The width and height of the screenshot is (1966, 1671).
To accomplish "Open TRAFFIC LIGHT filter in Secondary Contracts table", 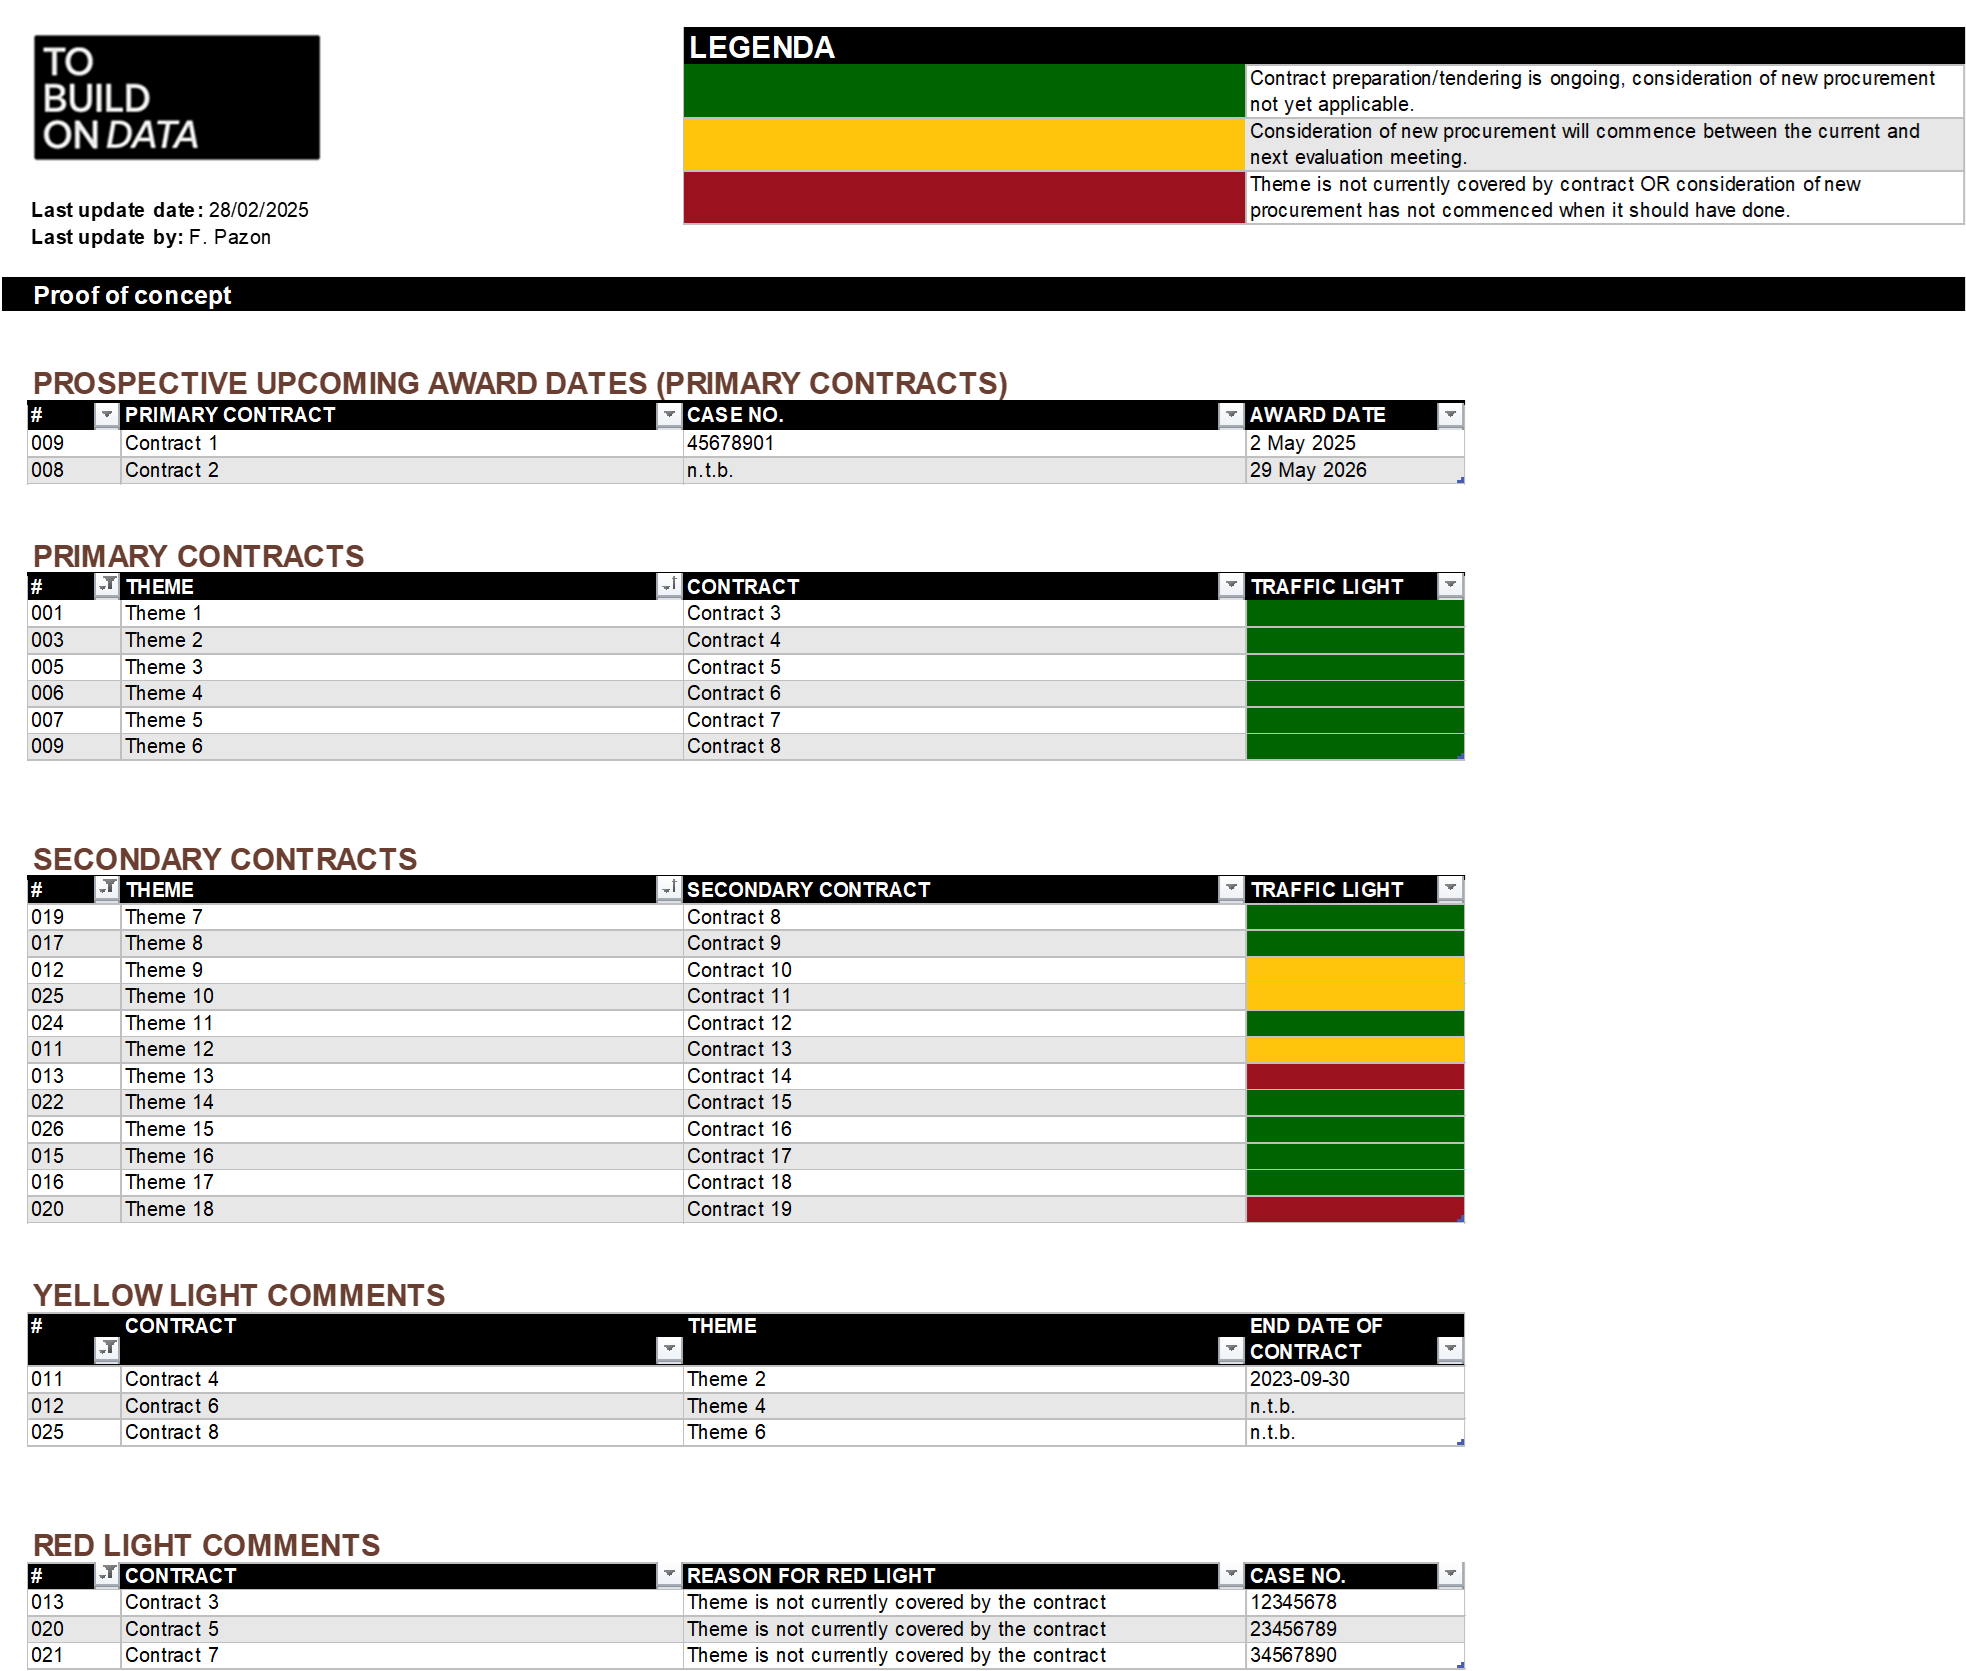I will [1450, 889].
